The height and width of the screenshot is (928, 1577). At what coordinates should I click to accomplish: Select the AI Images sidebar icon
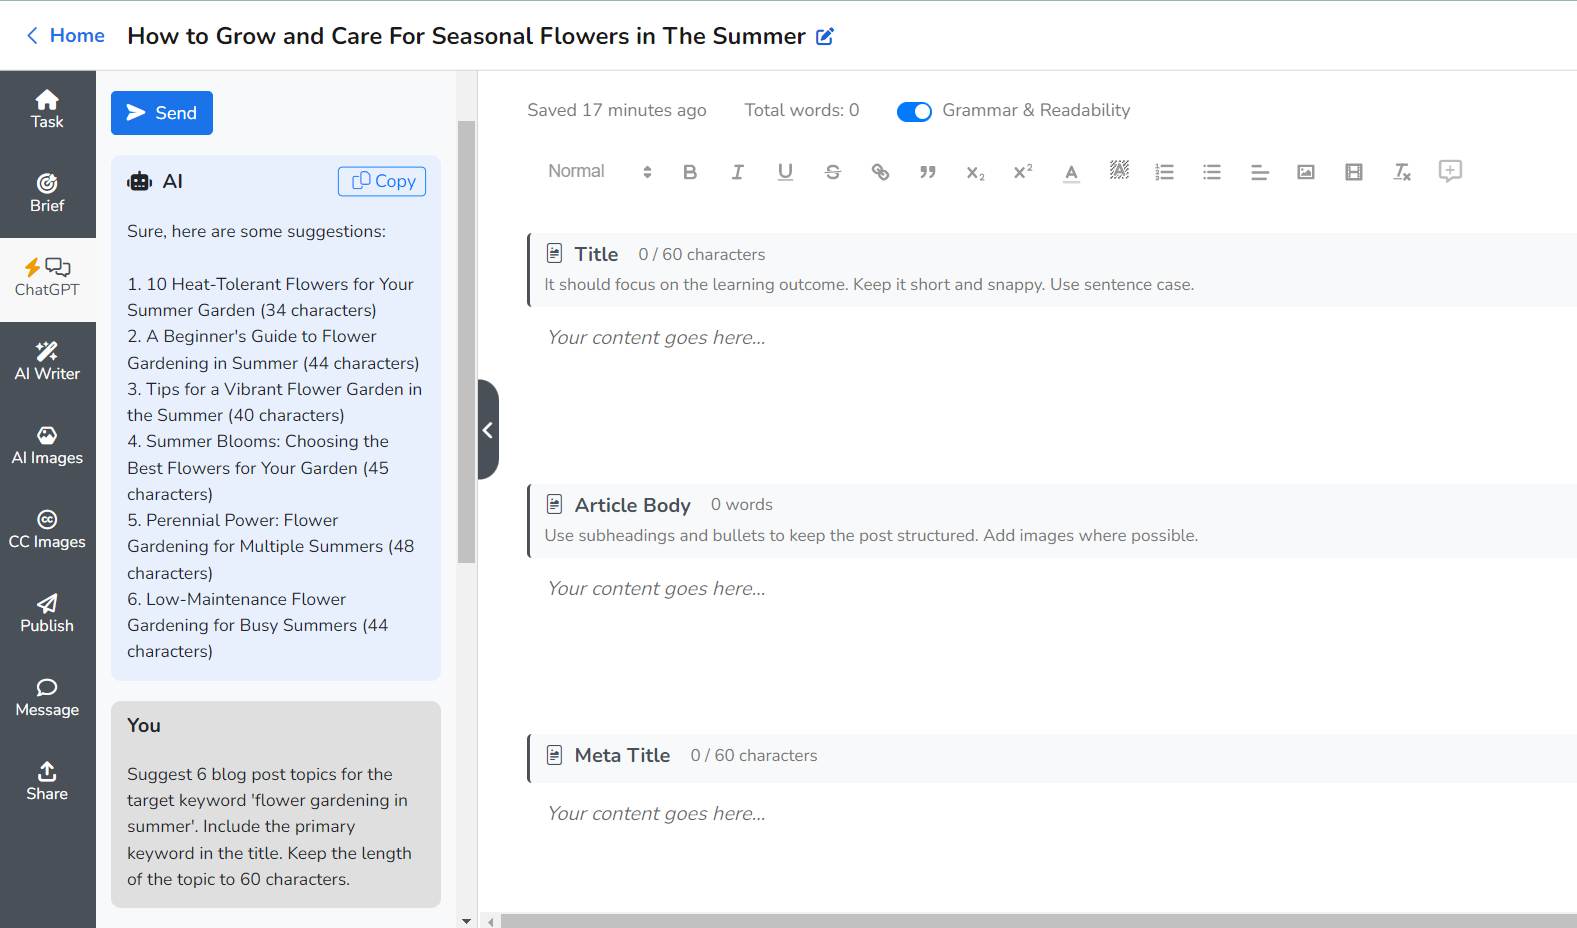coord(47,446)
